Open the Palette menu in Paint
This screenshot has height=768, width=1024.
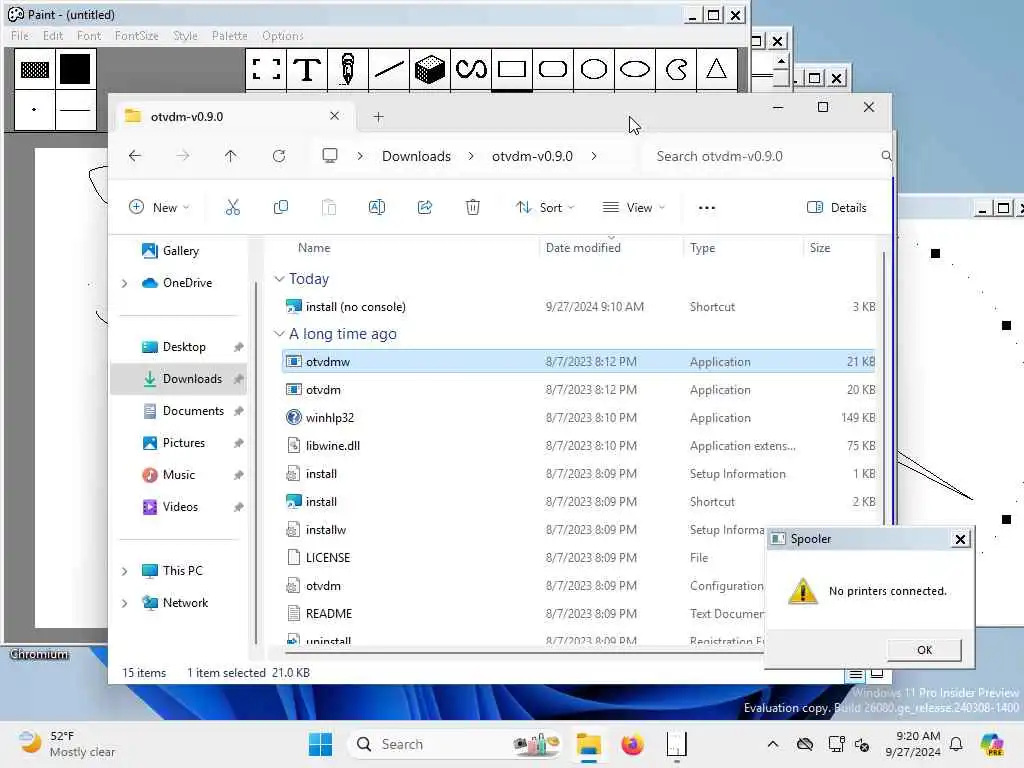229,36
